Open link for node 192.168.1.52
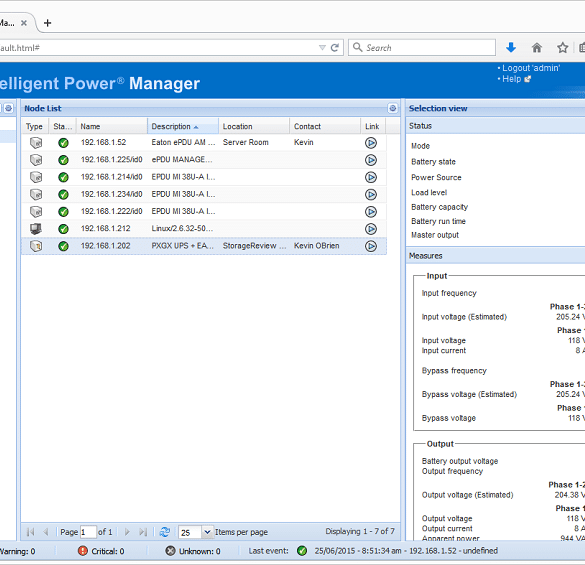This screenshot has width=585, height=565. (x=370, y=143)
